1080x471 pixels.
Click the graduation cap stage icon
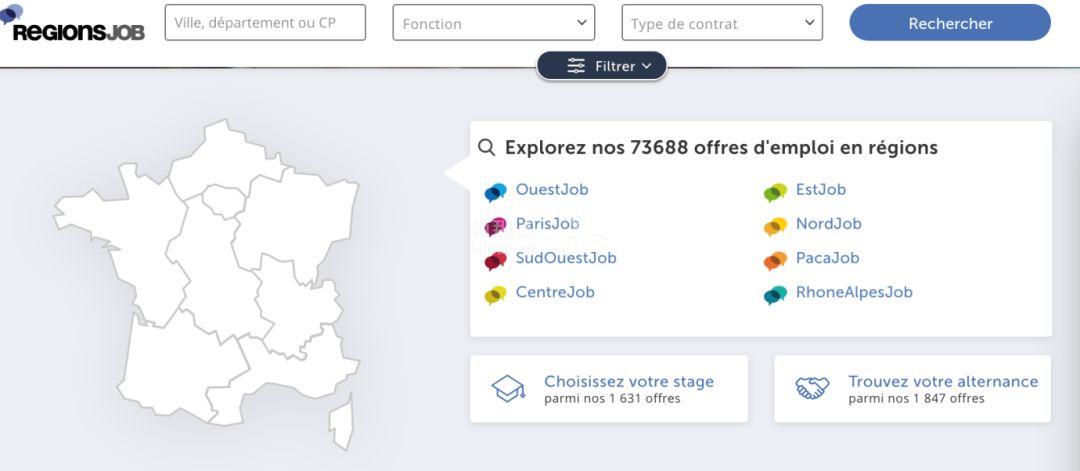(508, 389)
